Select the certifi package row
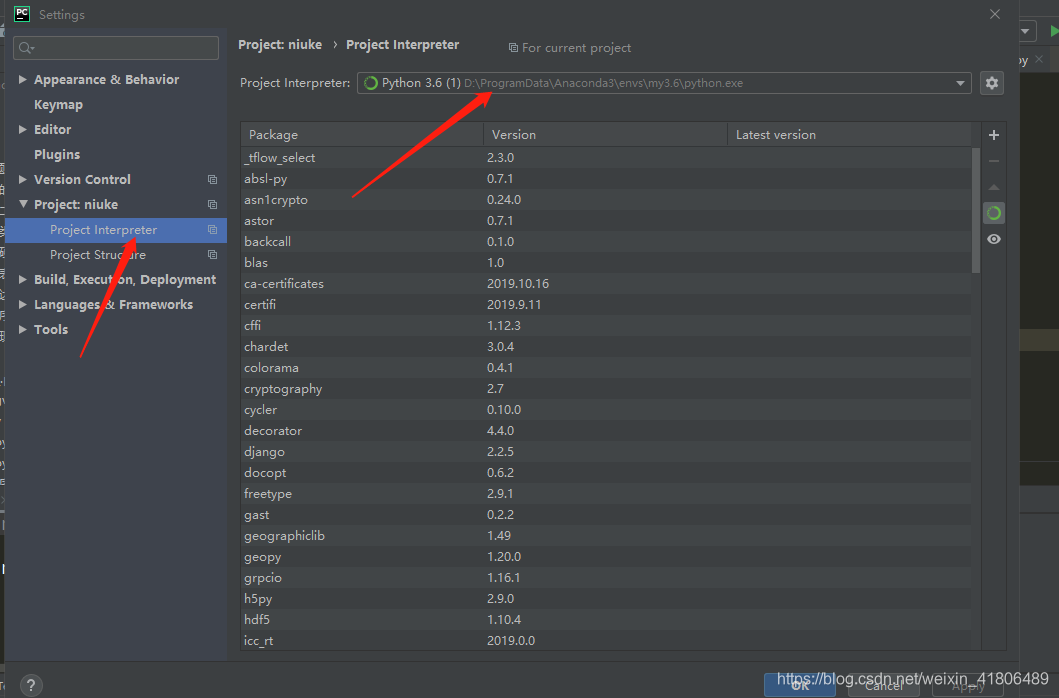 606,305
